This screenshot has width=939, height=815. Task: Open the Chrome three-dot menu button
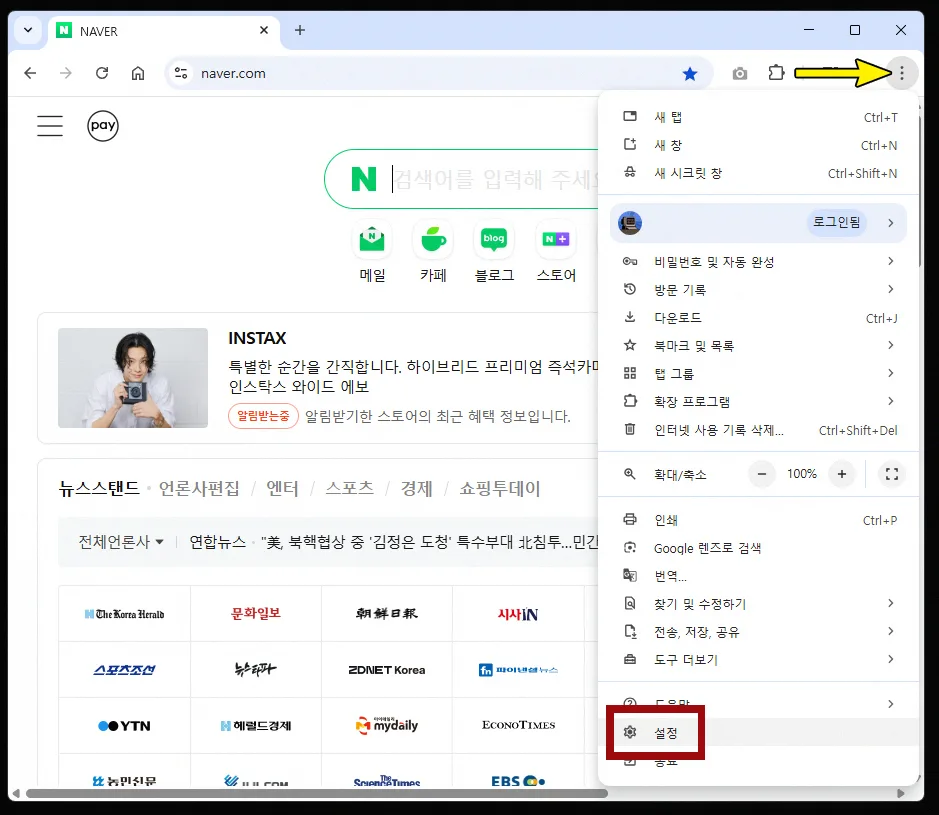(901, 73)
